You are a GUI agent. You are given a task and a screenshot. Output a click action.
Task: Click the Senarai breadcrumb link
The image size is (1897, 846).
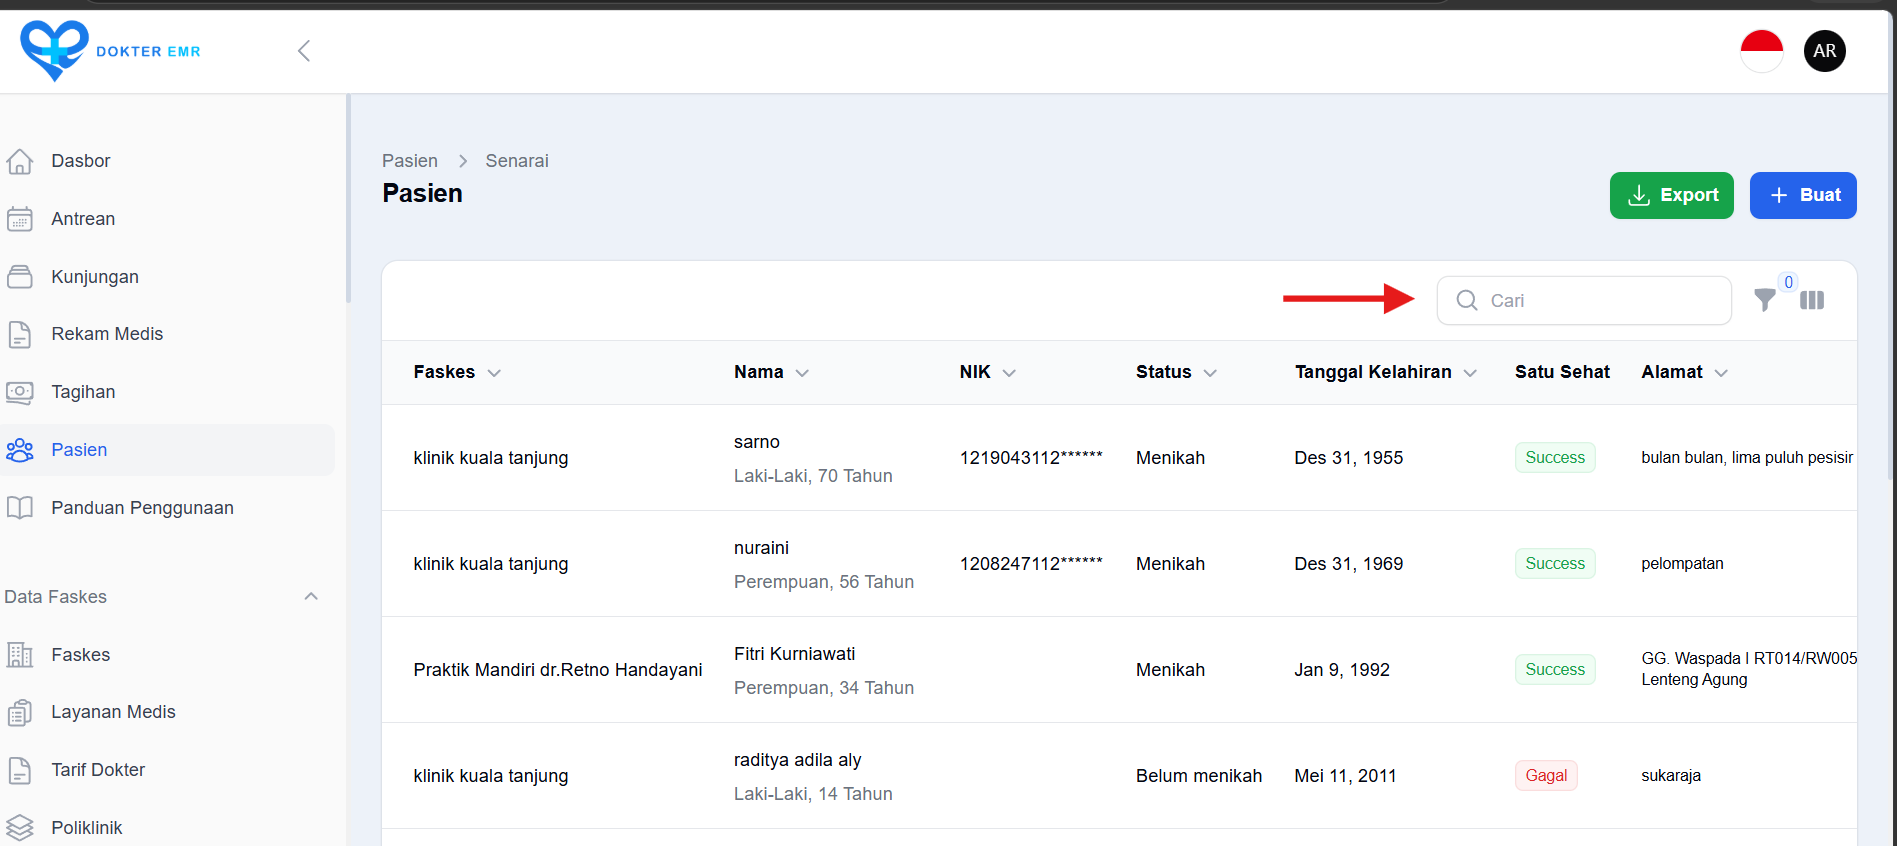pyautogui.click(x=517, y=161)
